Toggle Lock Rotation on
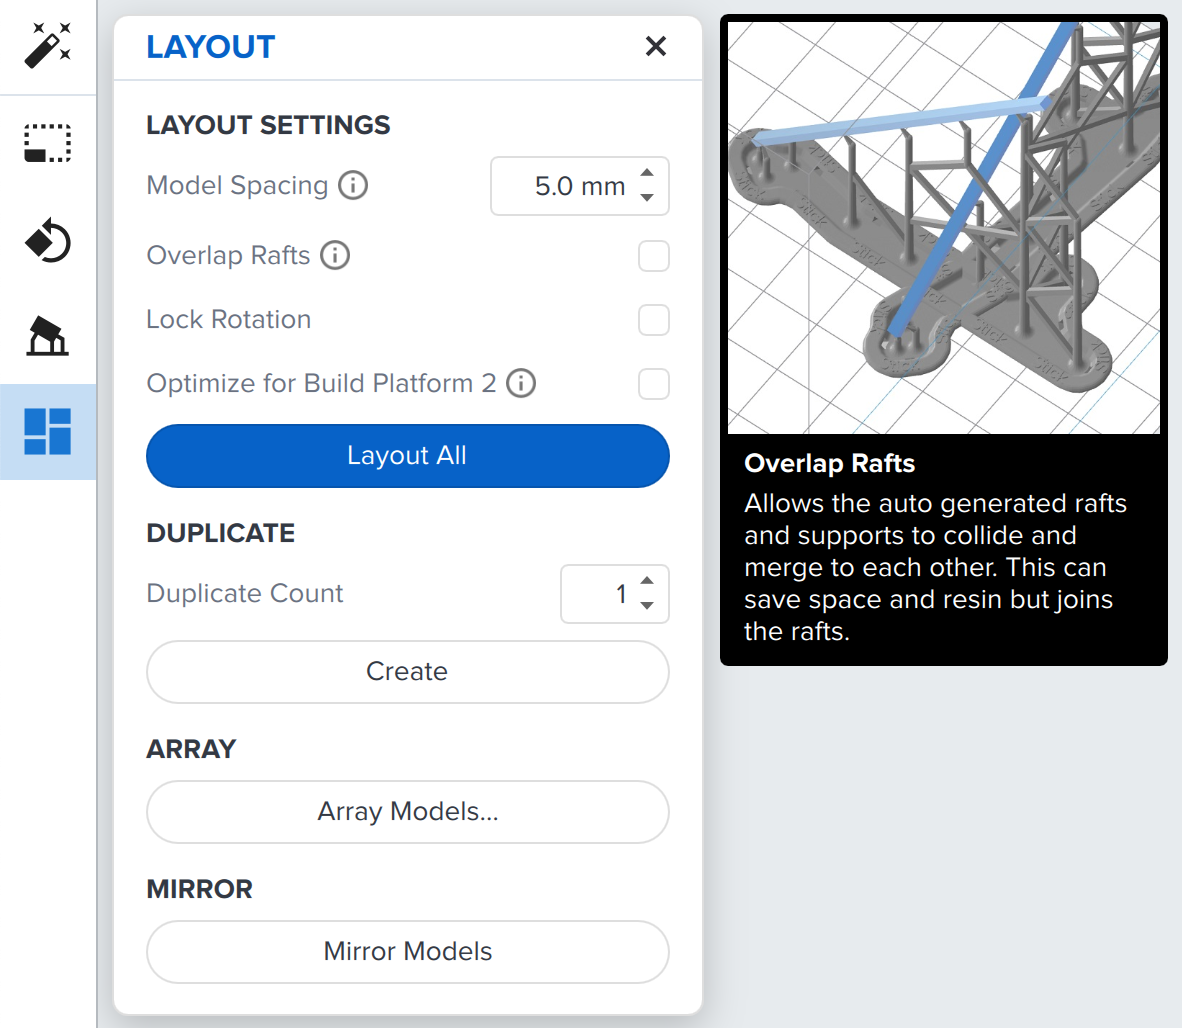The width and height of the screenshot is (1182, 1028). tap(654, 320)
